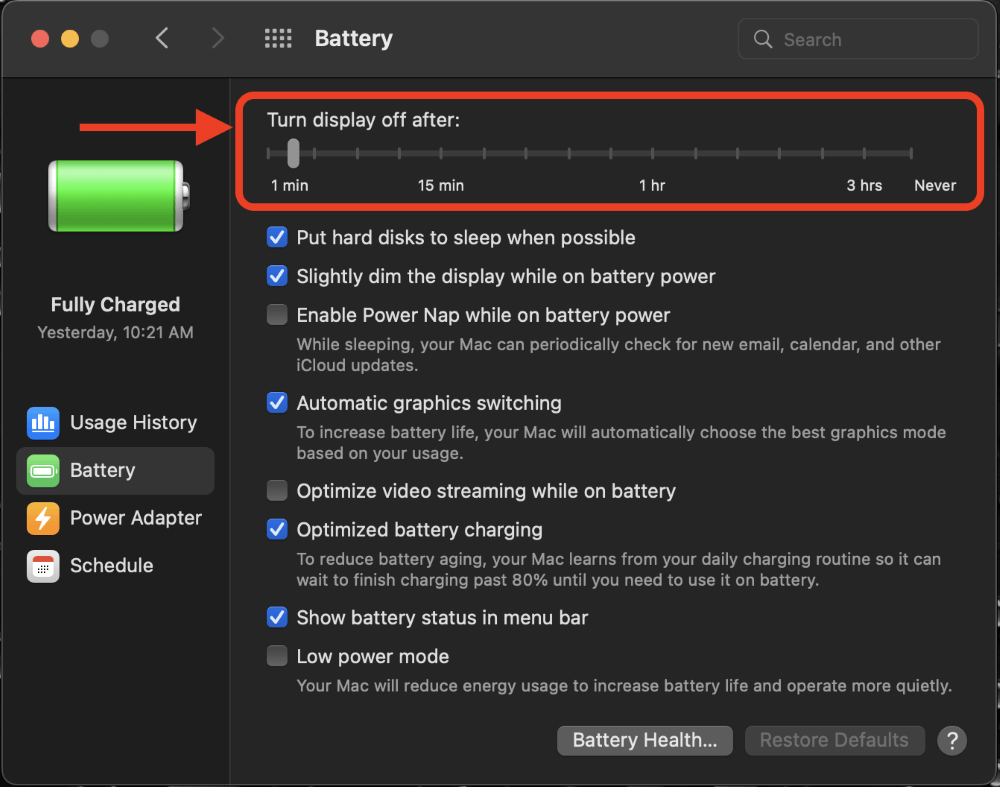
Task: Click the green battery status image
Action: click(x=114, y=196)
